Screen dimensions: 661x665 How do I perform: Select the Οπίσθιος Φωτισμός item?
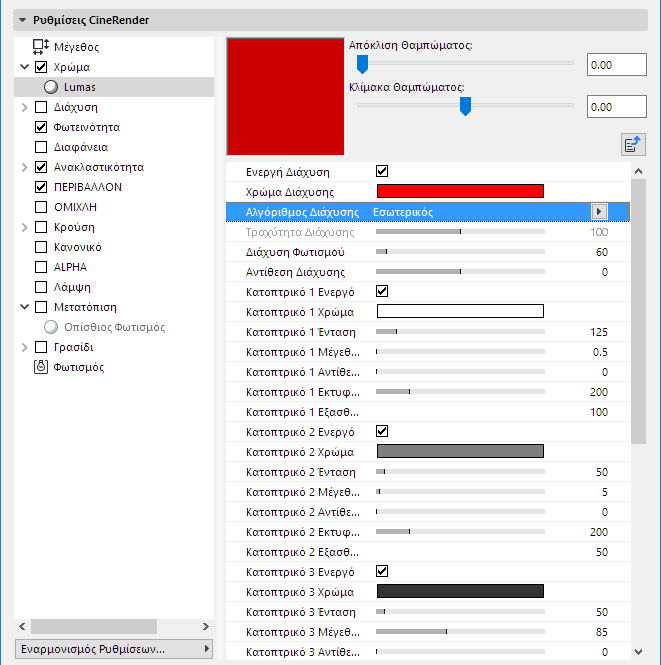point(114,327)
